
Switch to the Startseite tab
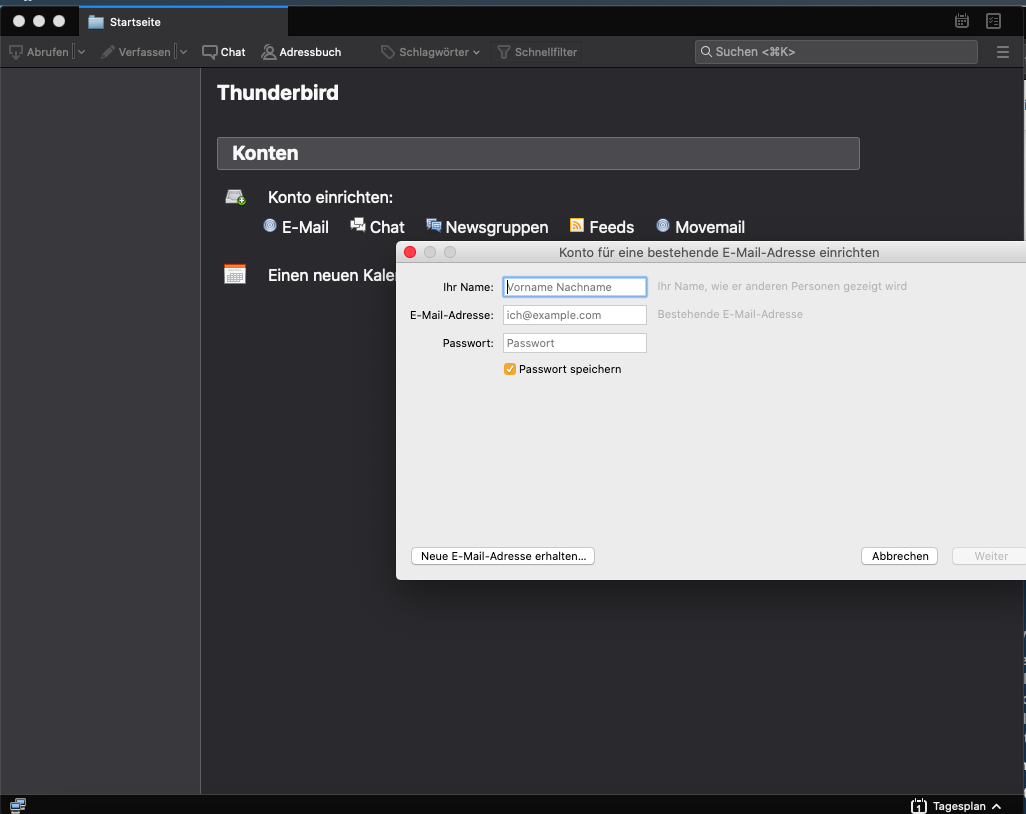[x=135, y=22]
